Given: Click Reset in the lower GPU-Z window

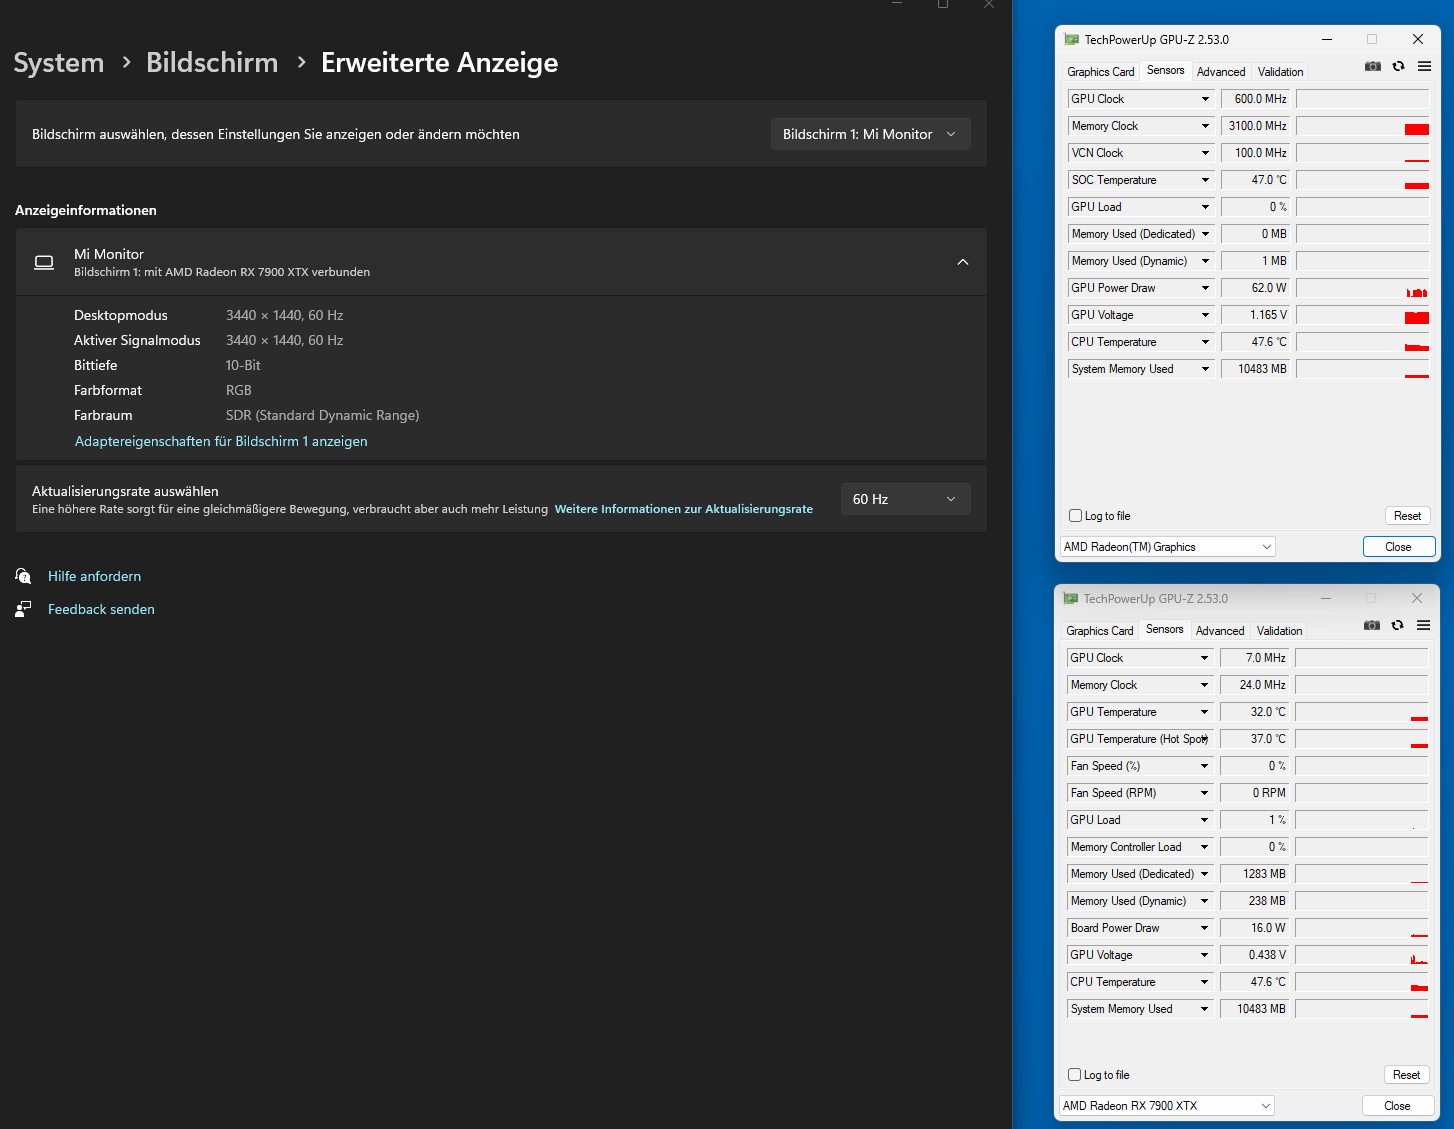Looking at the screenshot, I should pyautogui.click(x=1406, y=1075).
